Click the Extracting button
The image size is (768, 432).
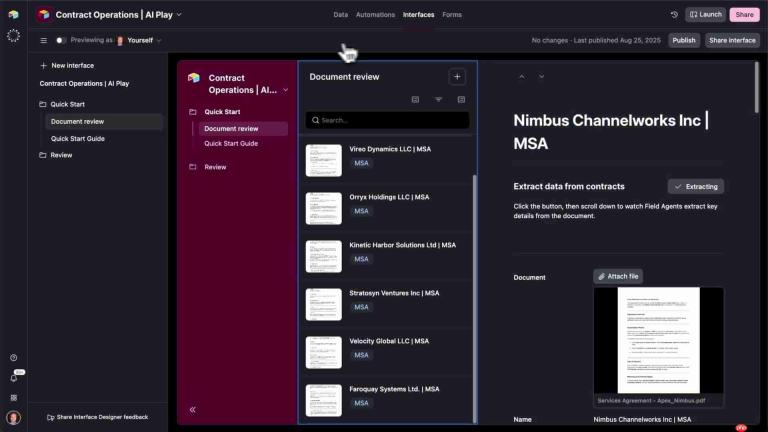click(x=696, y=187)
